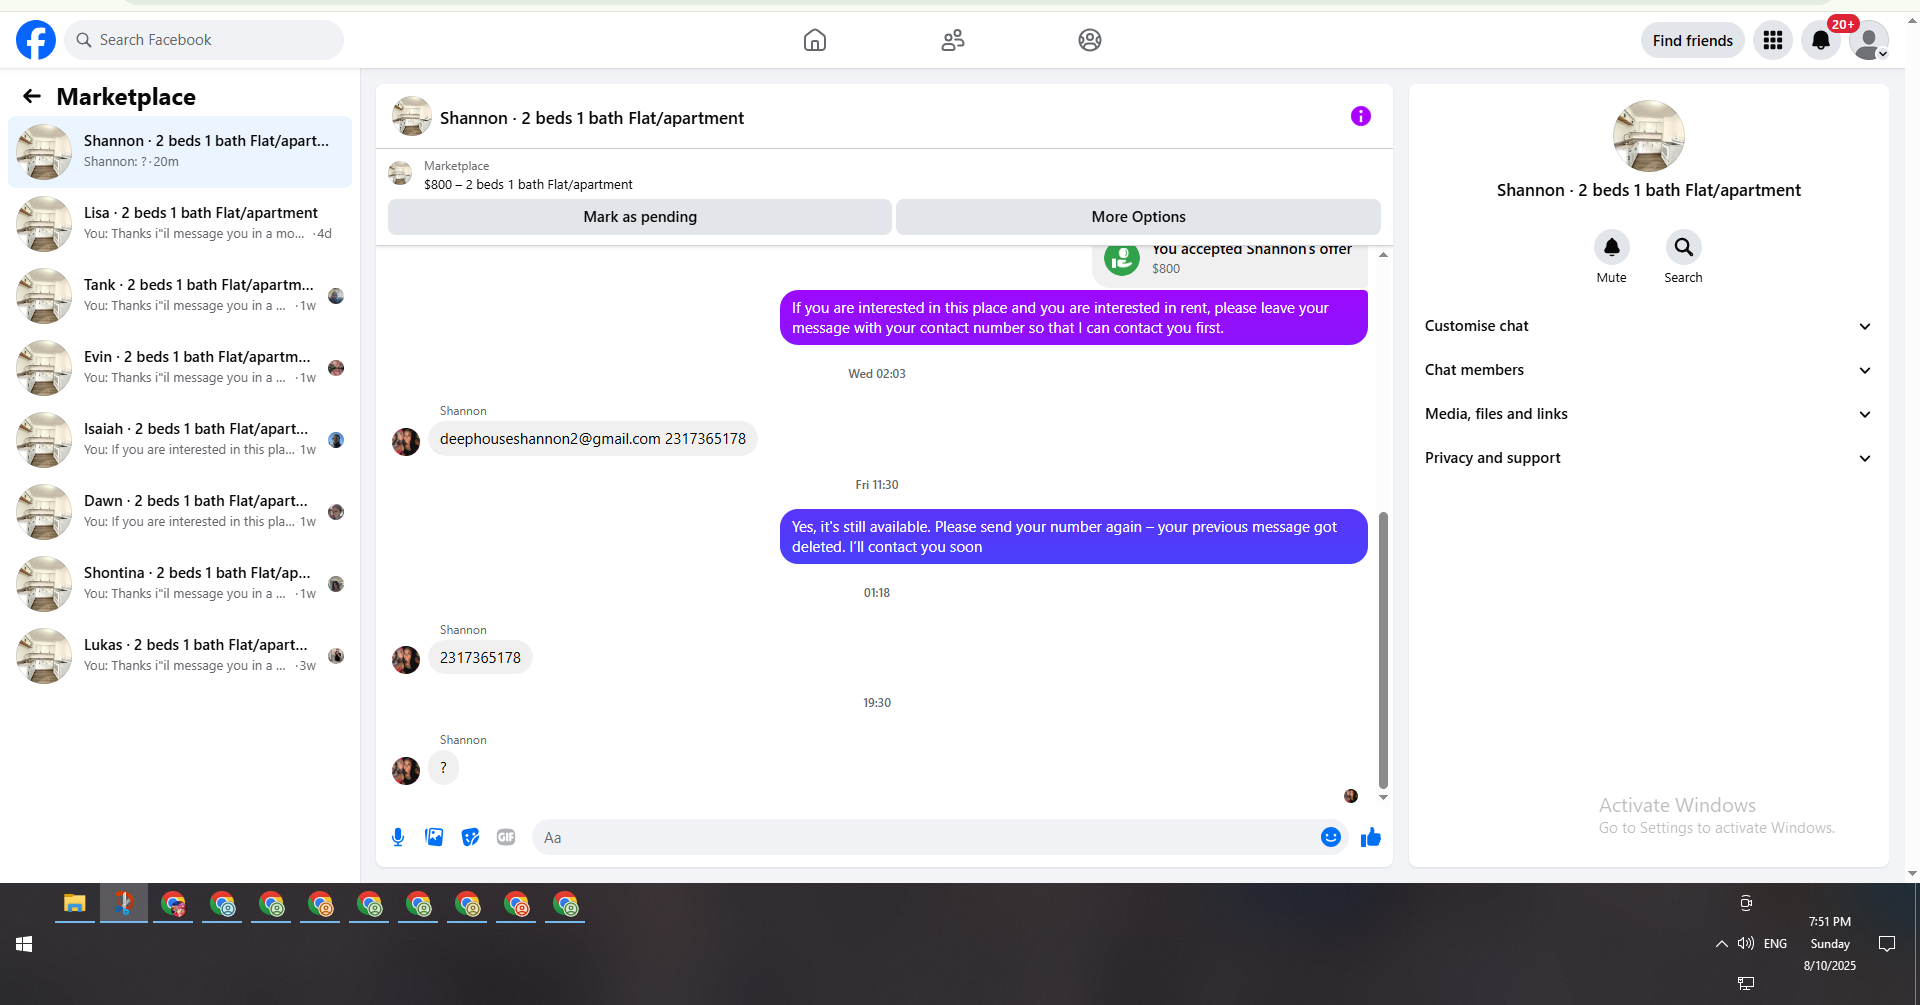1920x1005 pixels.
Task: Click the chat scrollbar down arrow
Action: pyautogui.click(x=1383, y=797)
